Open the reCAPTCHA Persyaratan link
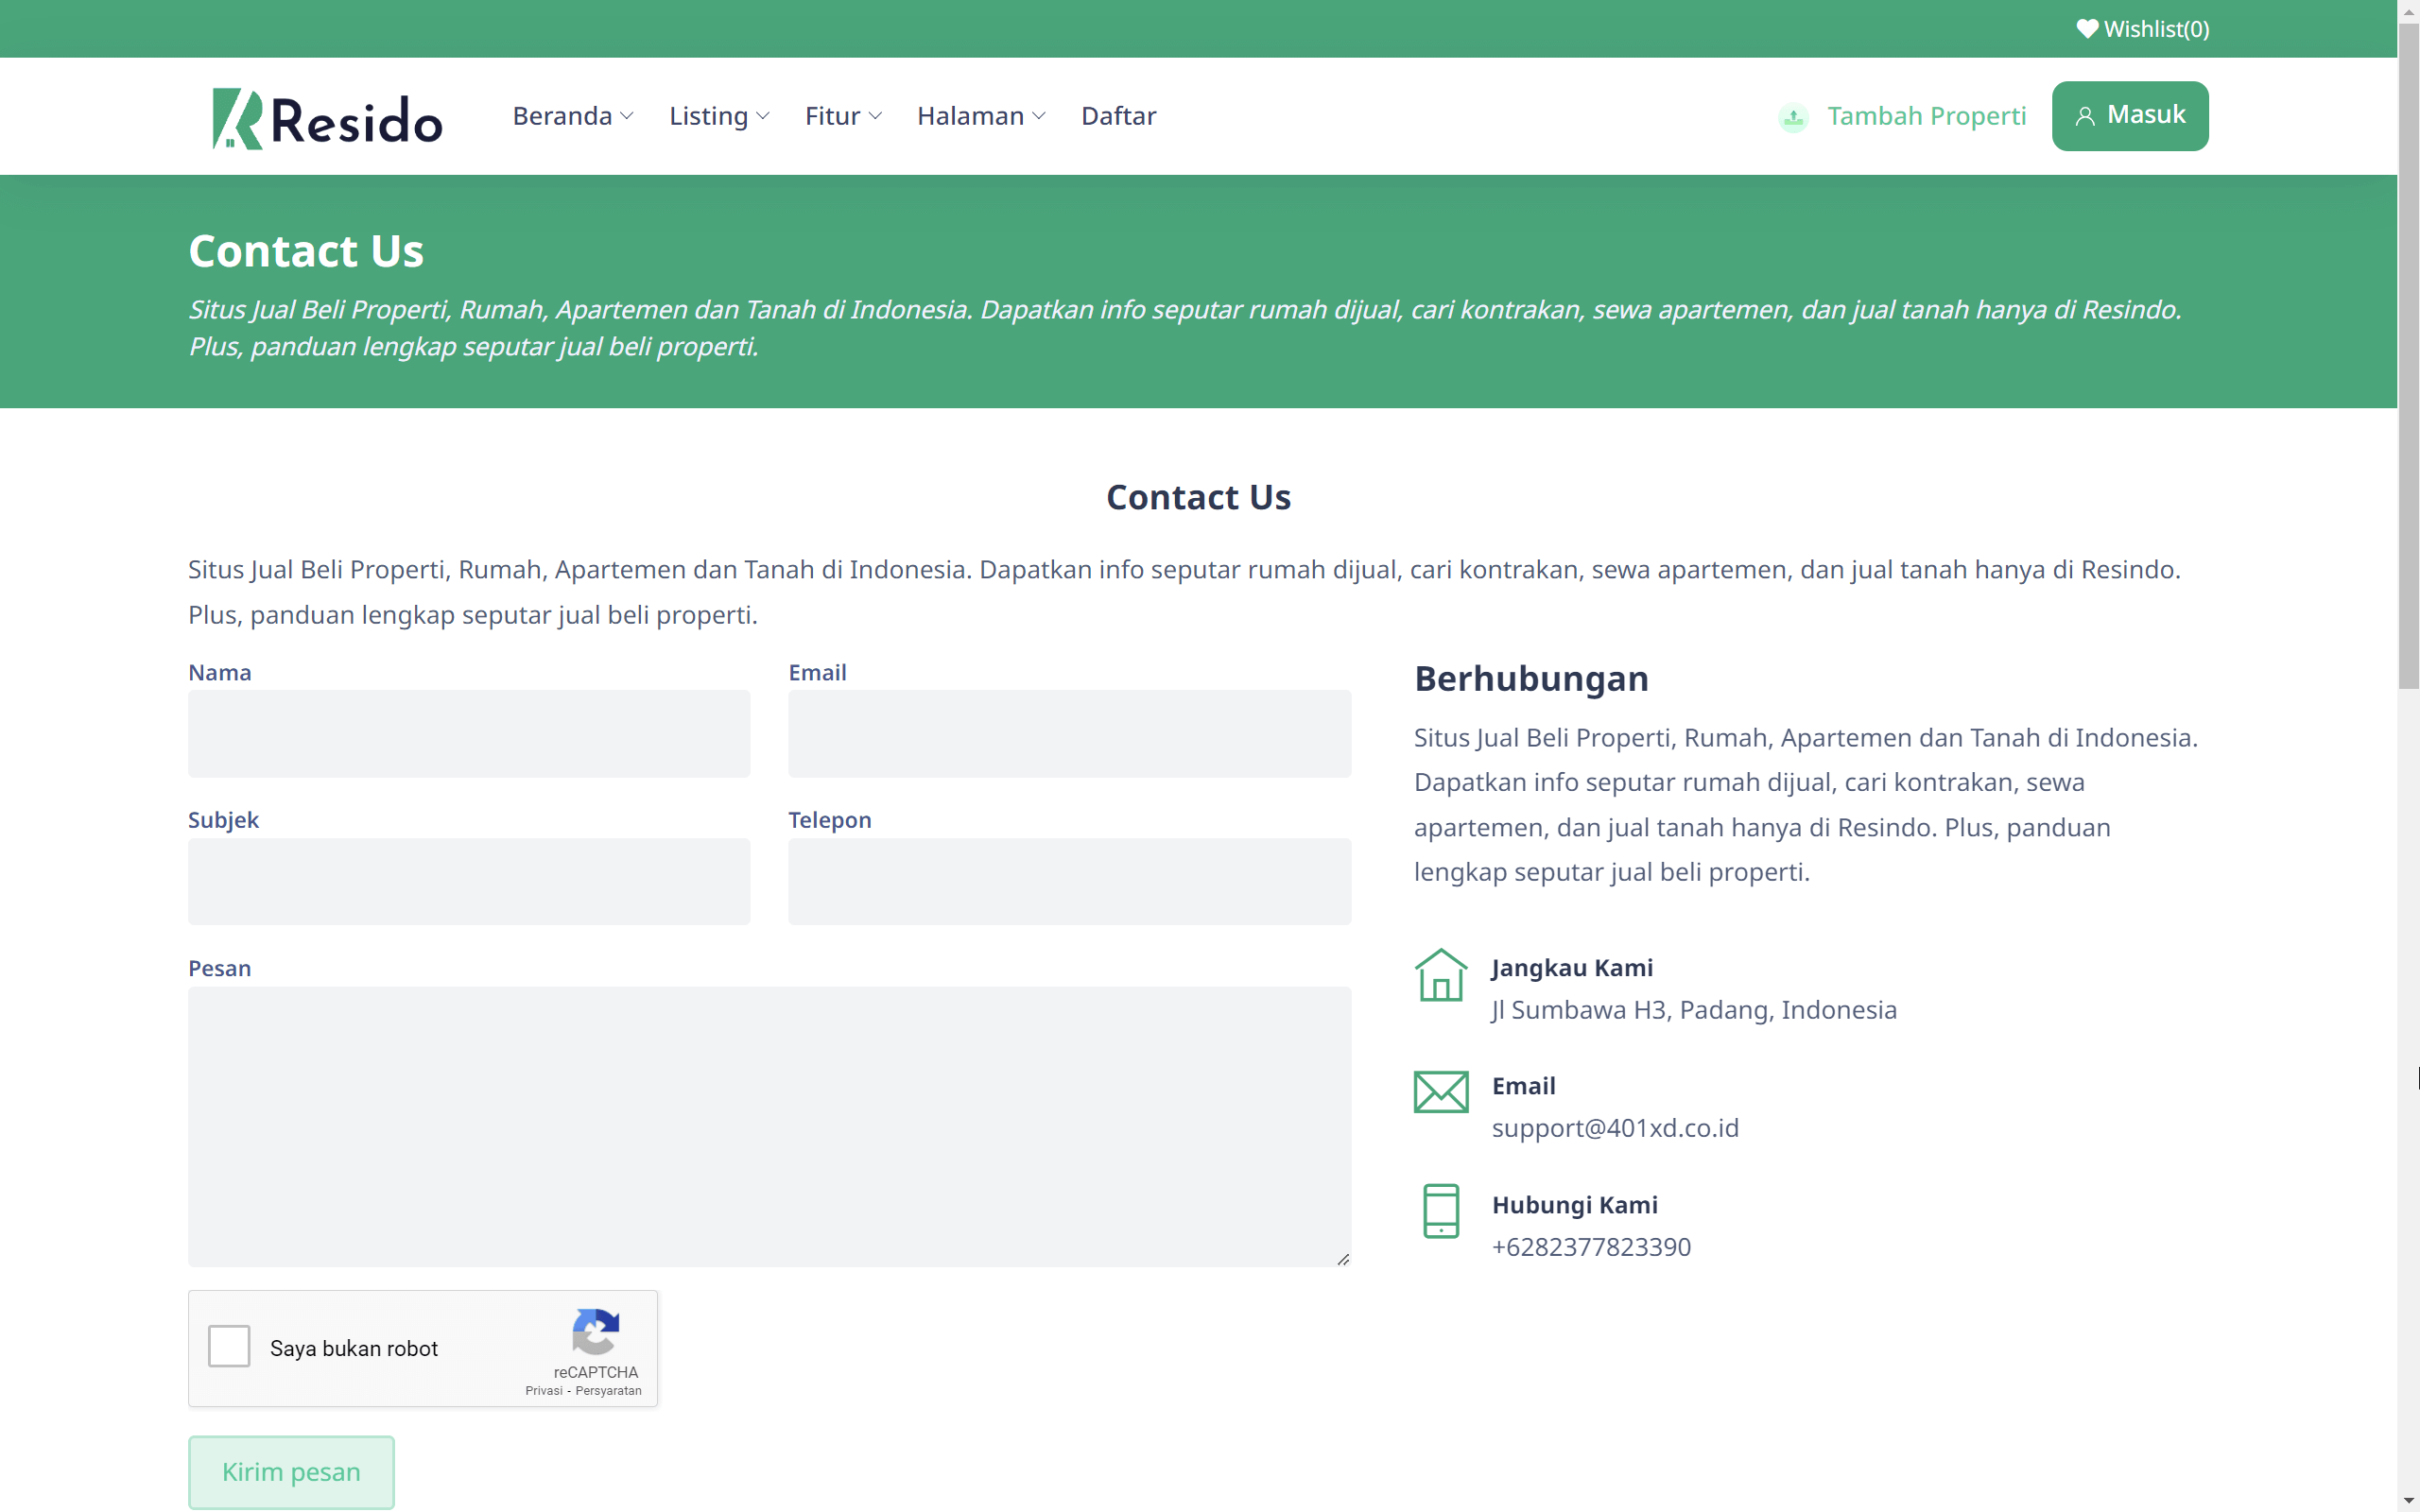2420x1512 pixels. 610,1390
